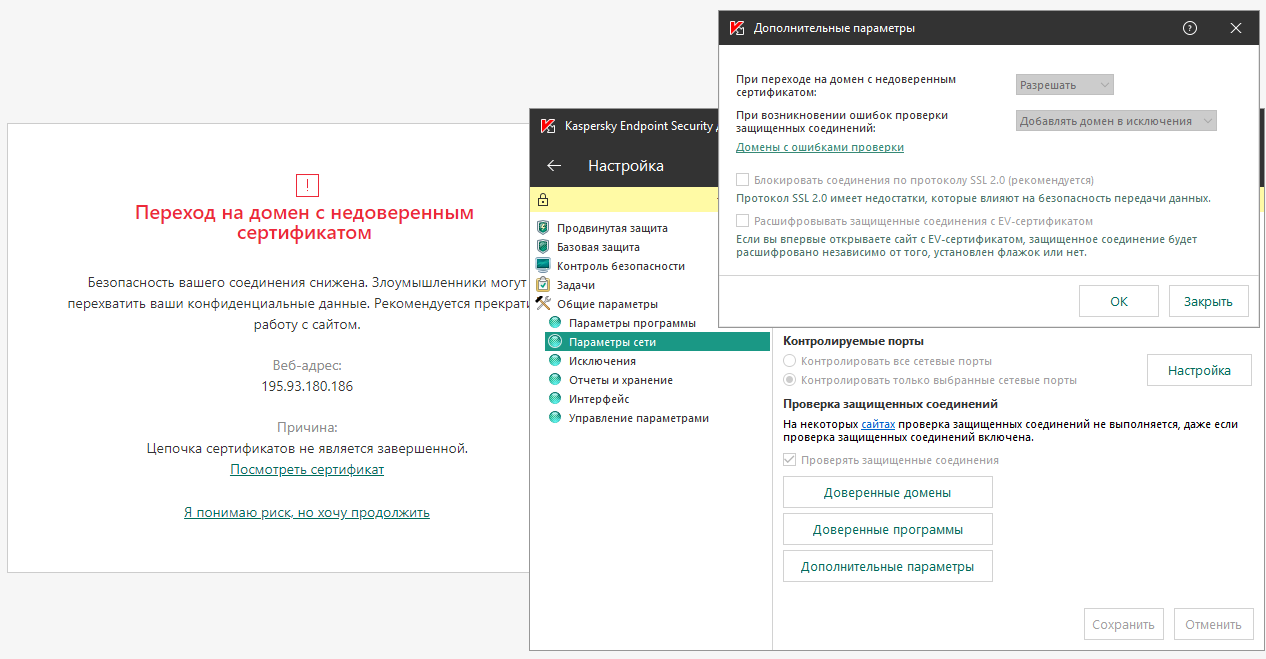Click the Базовая защита shield icon
Screen dimensions: 1266x659
coord(543,247)
